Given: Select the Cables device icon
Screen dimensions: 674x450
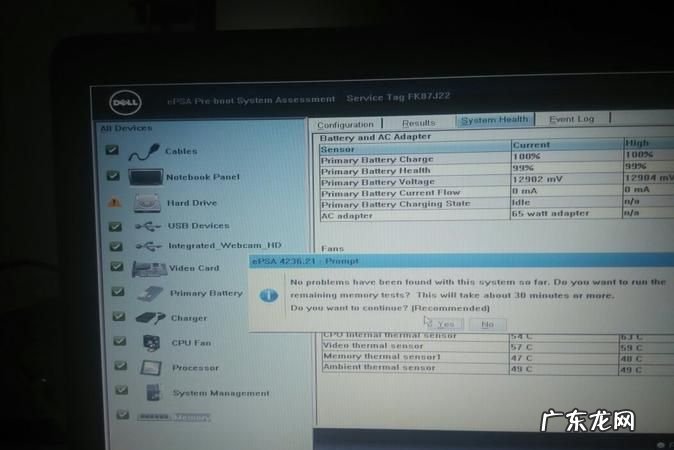Looking at the screenshot, I should (x=144, y=153).
